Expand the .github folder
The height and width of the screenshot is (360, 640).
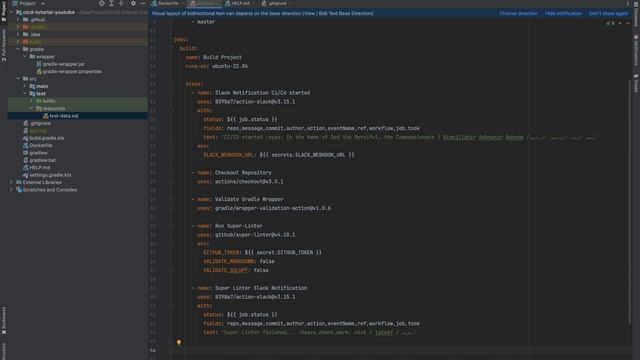pos(18,20)
